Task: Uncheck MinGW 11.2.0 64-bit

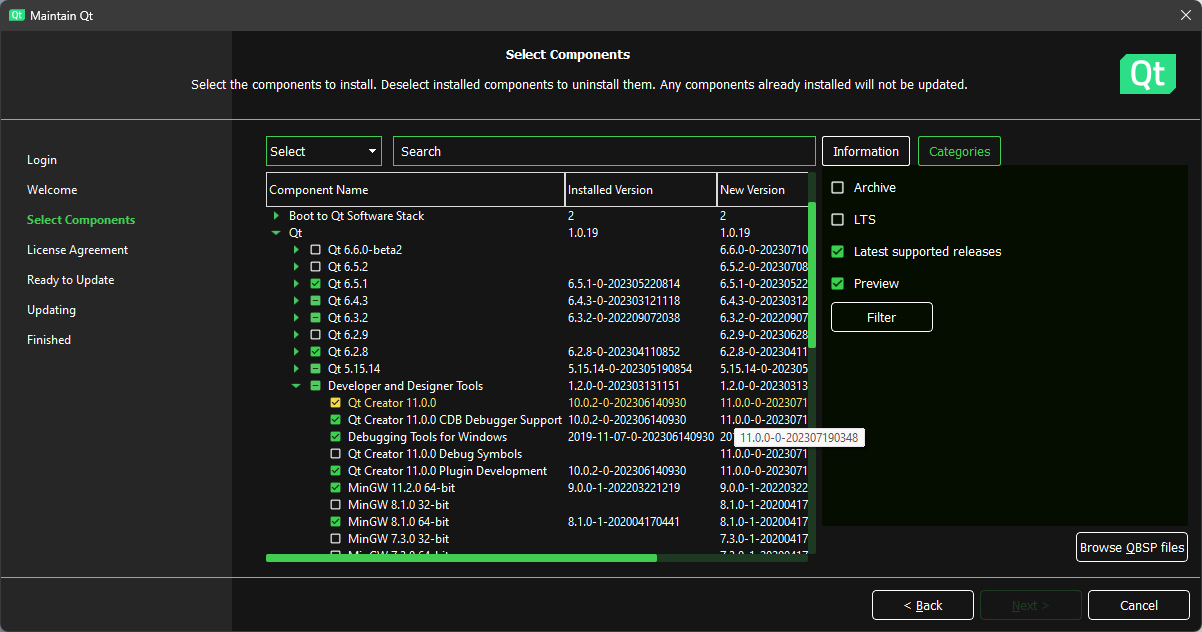Action: [x=336, y=488]
